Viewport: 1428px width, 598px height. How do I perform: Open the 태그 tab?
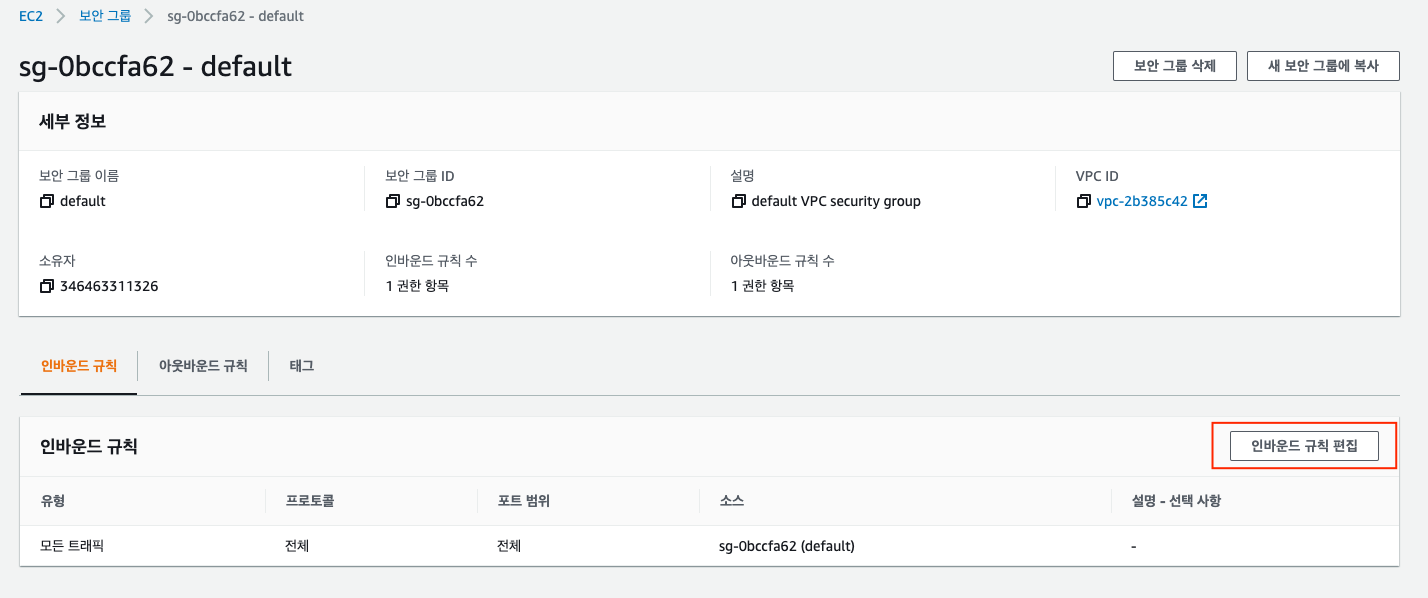pos(302,366)
